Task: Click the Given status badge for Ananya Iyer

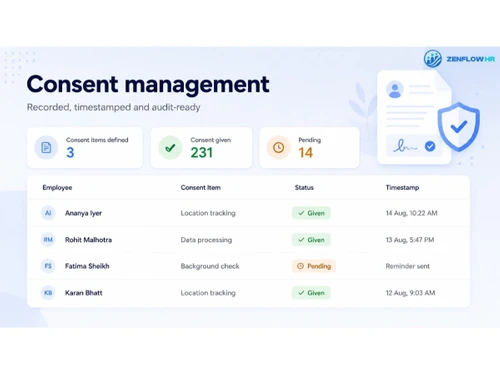Action: pos(311,213)
